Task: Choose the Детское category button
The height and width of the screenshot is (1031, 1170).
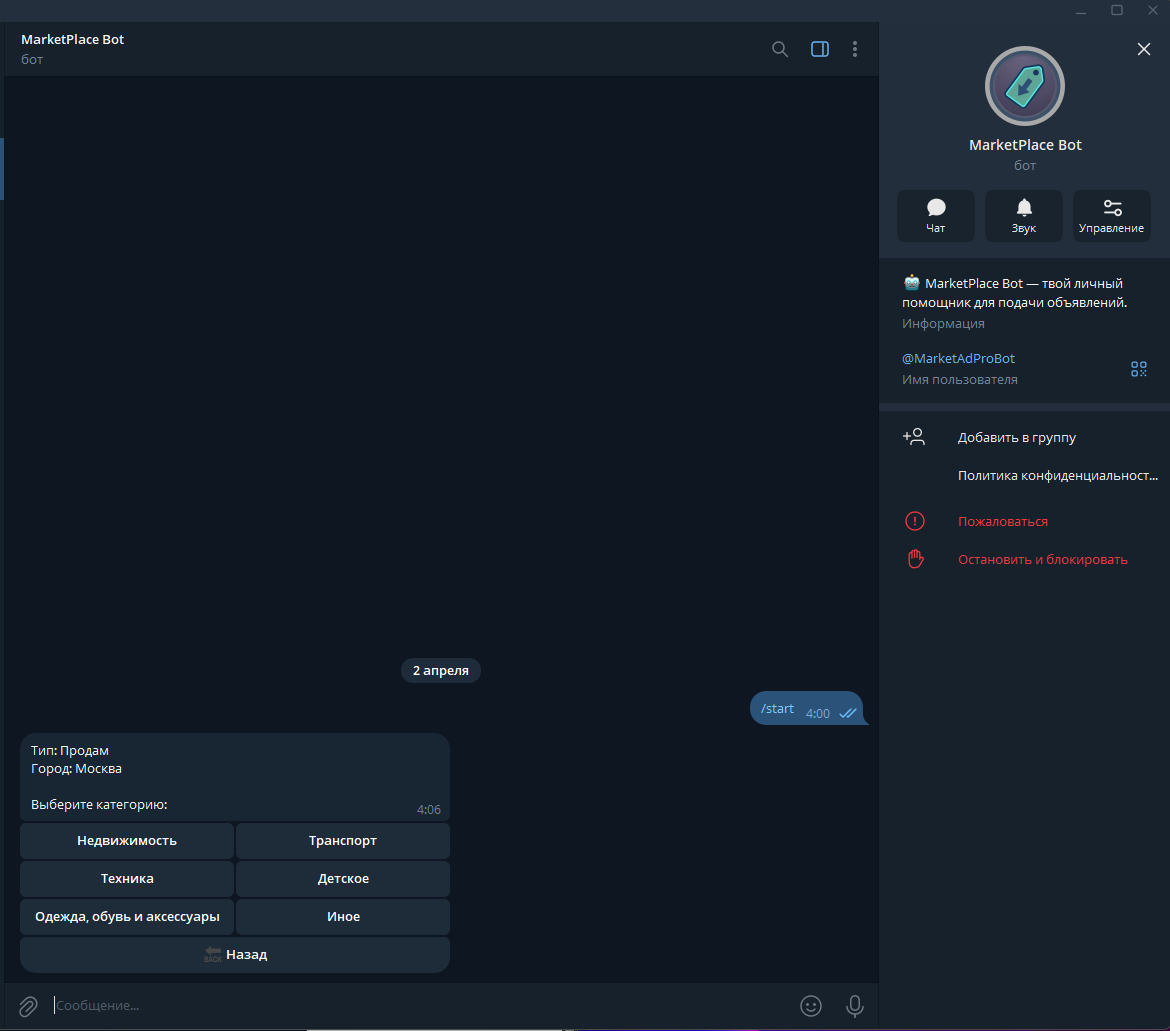Action: (342, 879)
